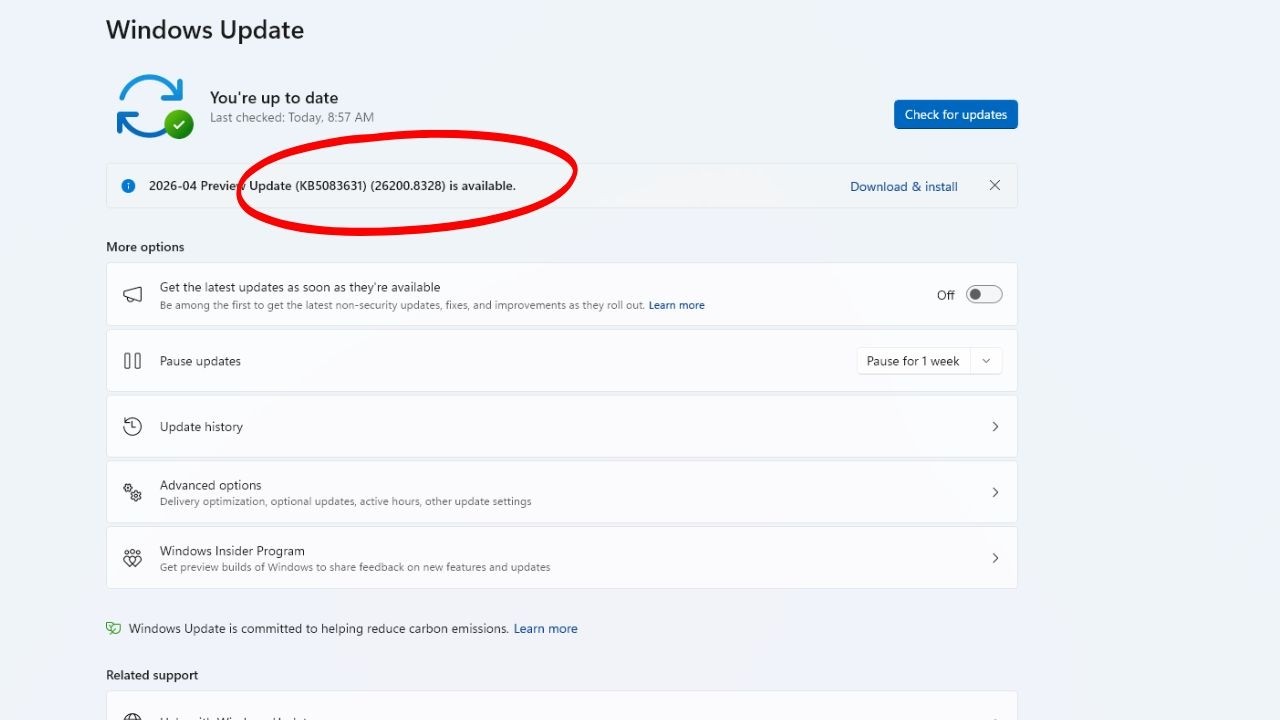Click the Check for updates button
The image size is (1280, 720).
tap(956, 115)
